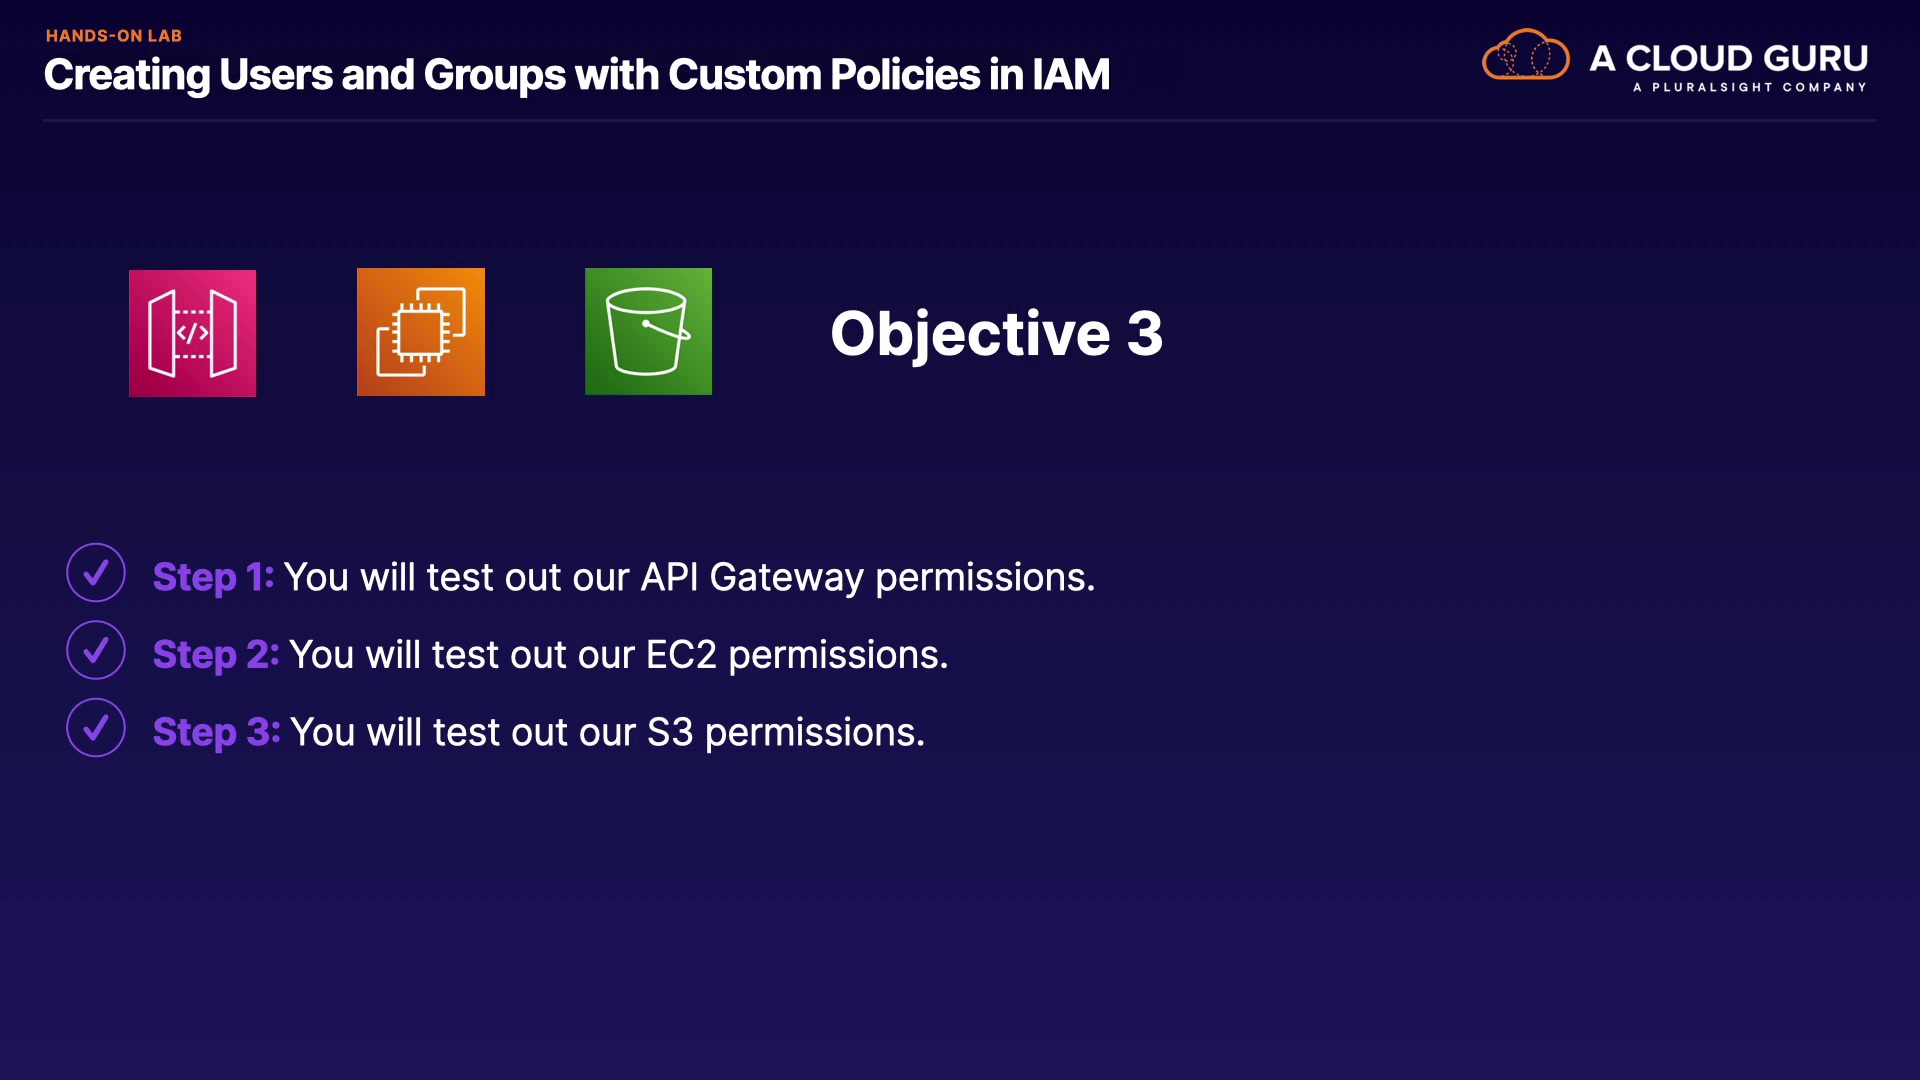The height and width of the screenshot is (1080, 1920).
Task: Click the HANDS-ON LAB label
Action: pyautogui.click(x=114, y=36)
